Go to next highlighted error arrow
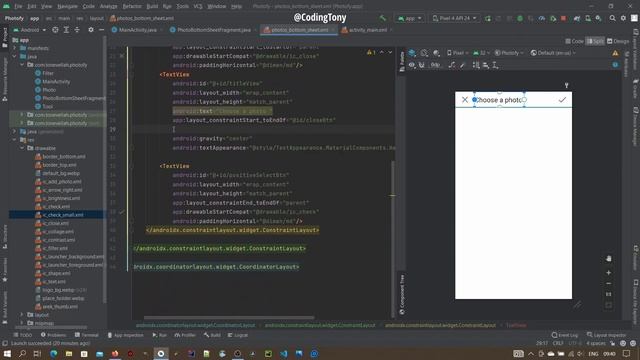The image size is (640, 360). click(x=390, y=52)
